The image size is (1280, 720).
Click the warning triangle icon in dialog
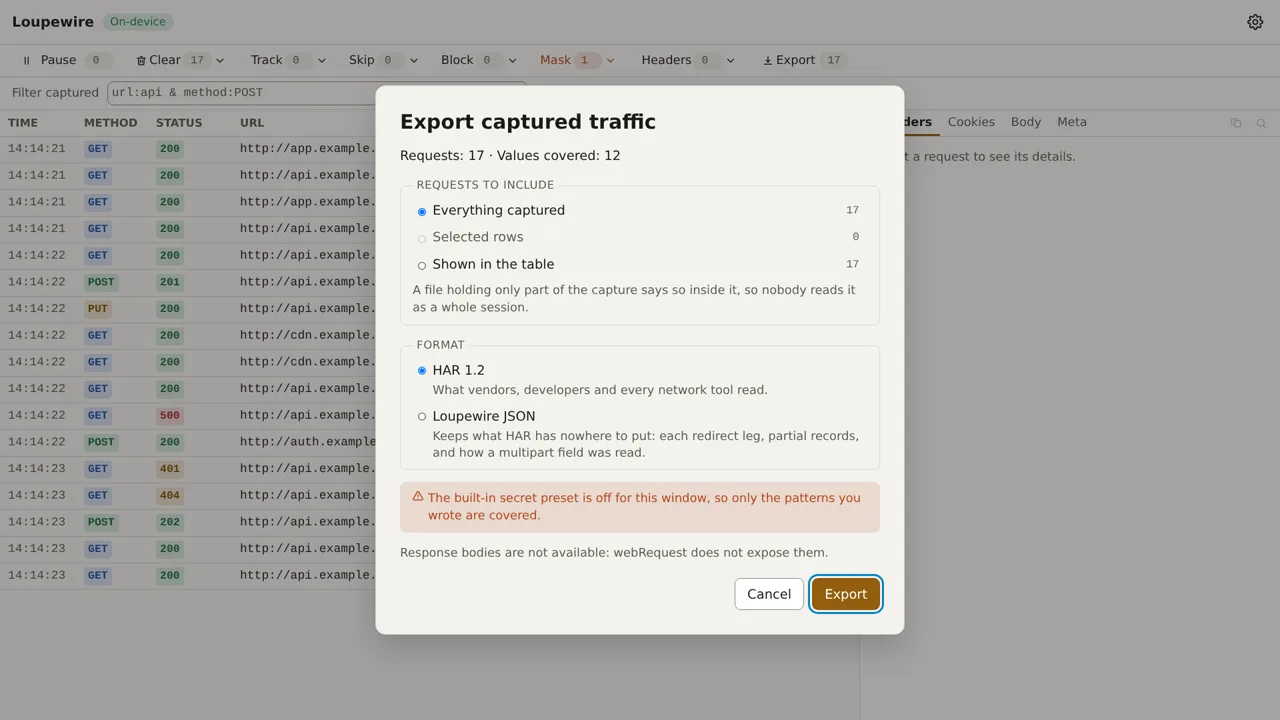tap(418, 496)
